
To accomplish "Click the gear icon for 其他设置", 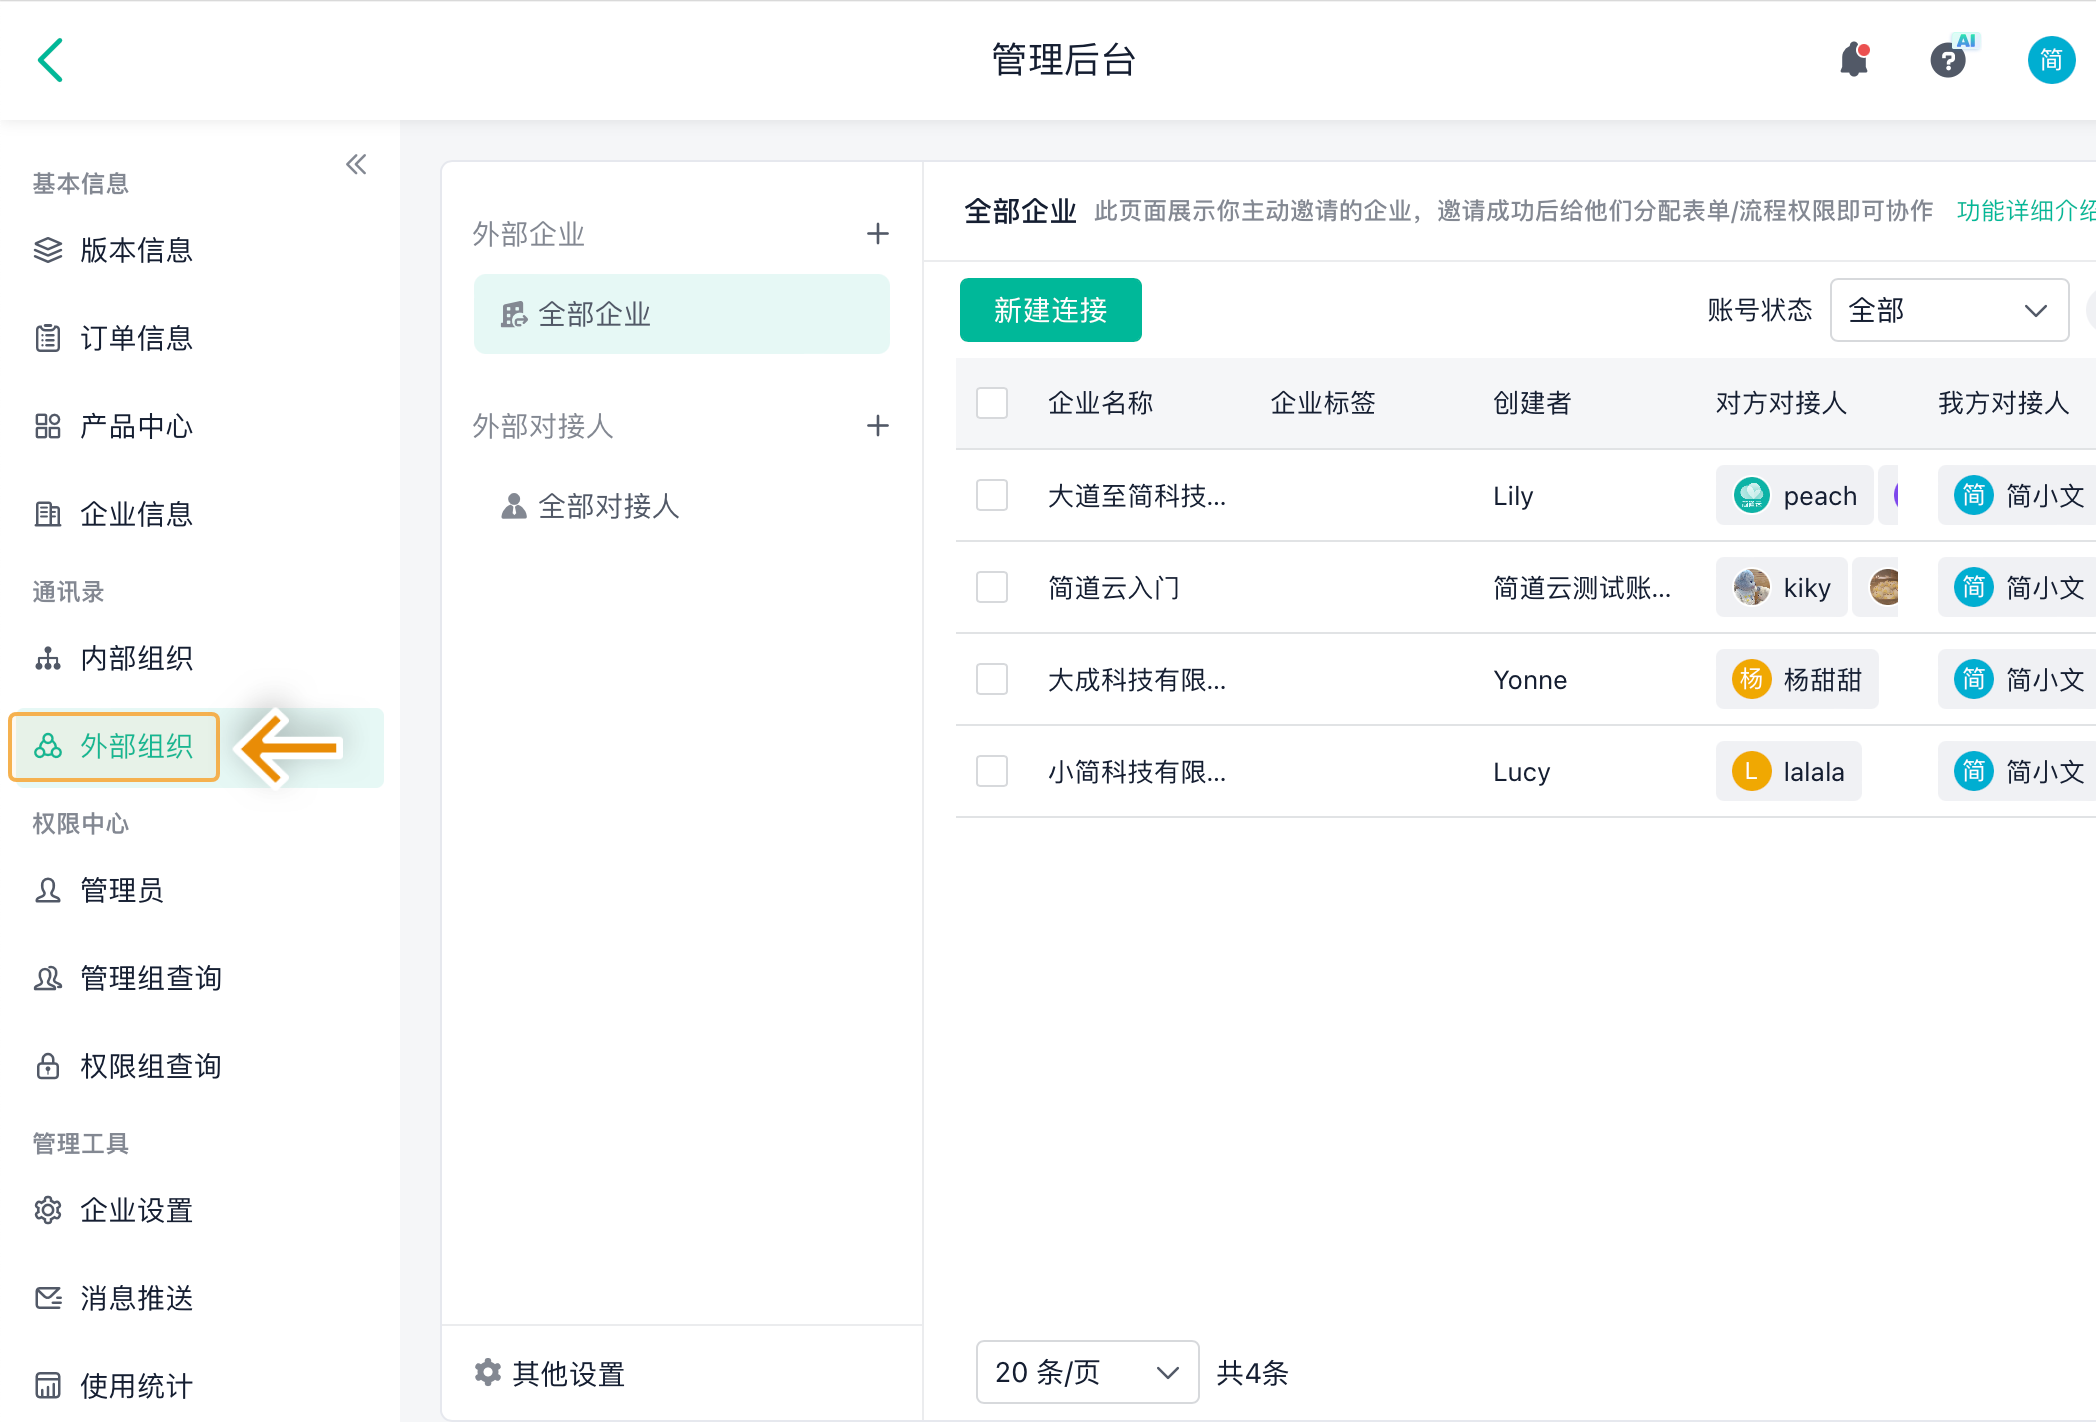I will click(x=488, y=1372).
